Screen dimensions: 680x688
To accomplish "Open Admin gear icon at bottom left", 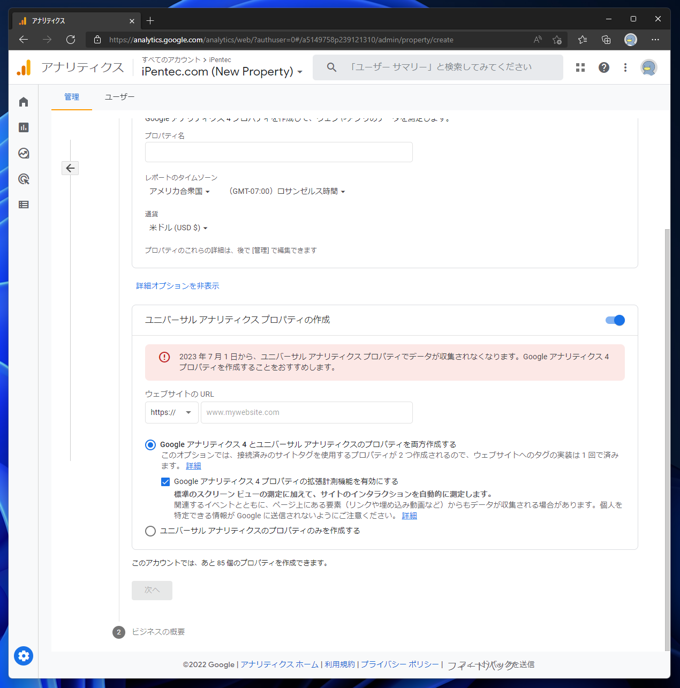I will (x=24, y=656).
